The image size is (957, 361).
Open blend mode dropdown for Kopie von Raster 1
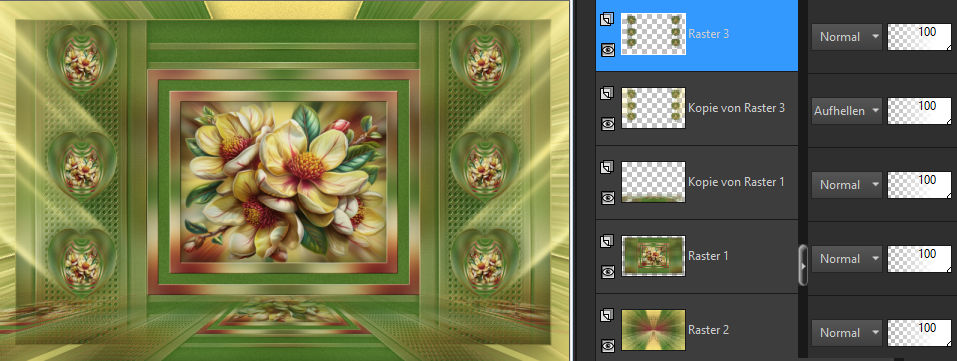click(x=847, y=184)
